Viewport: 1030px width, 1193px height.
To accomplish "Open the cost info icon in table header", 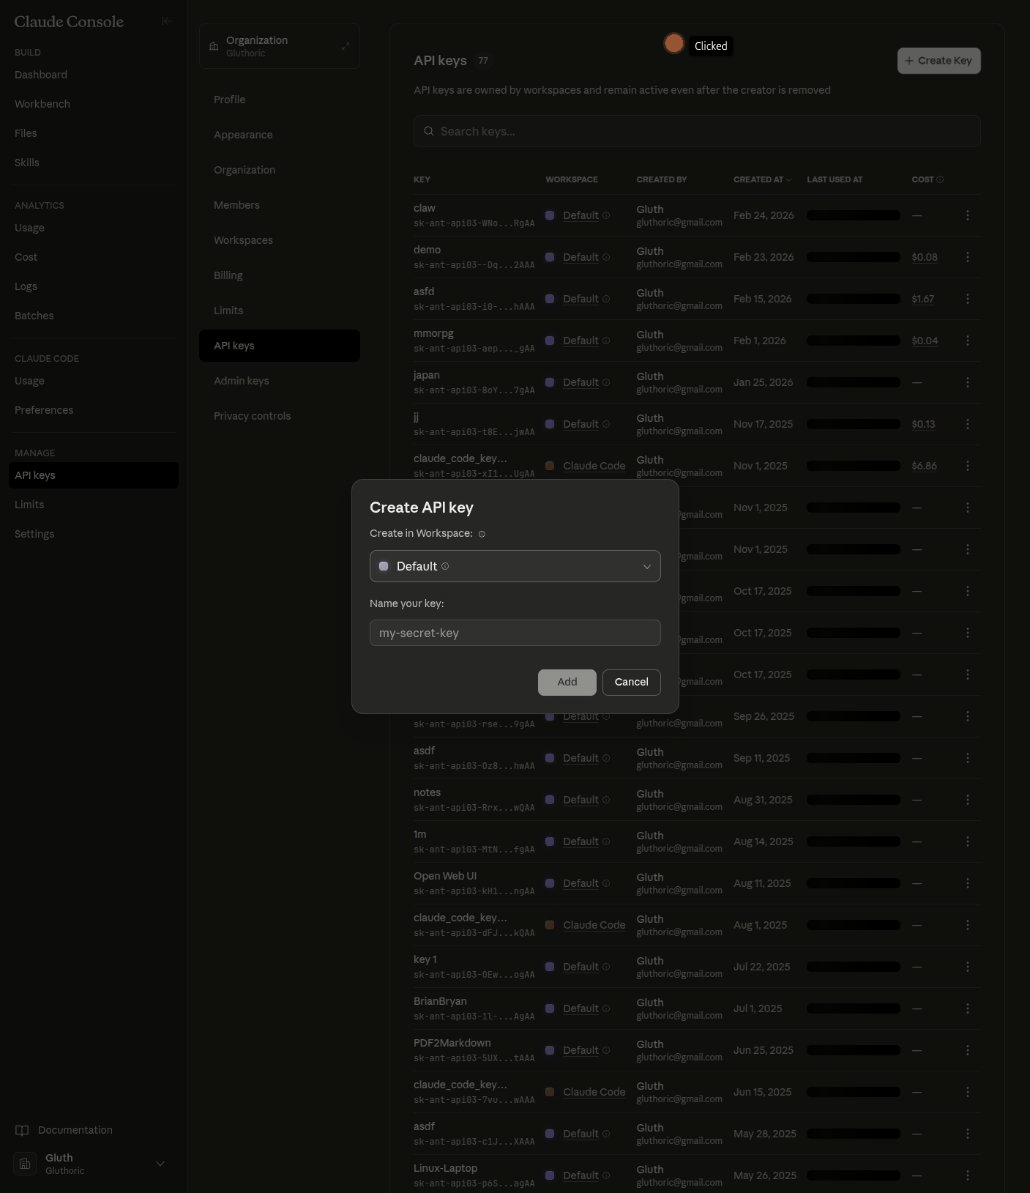I will click(x=938, y=179).
